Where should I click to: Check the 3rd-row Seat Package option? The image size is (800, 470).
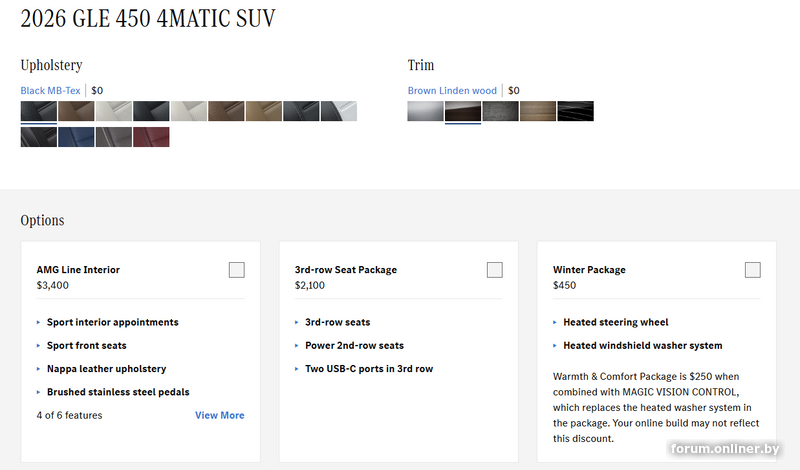click(494, 270)
